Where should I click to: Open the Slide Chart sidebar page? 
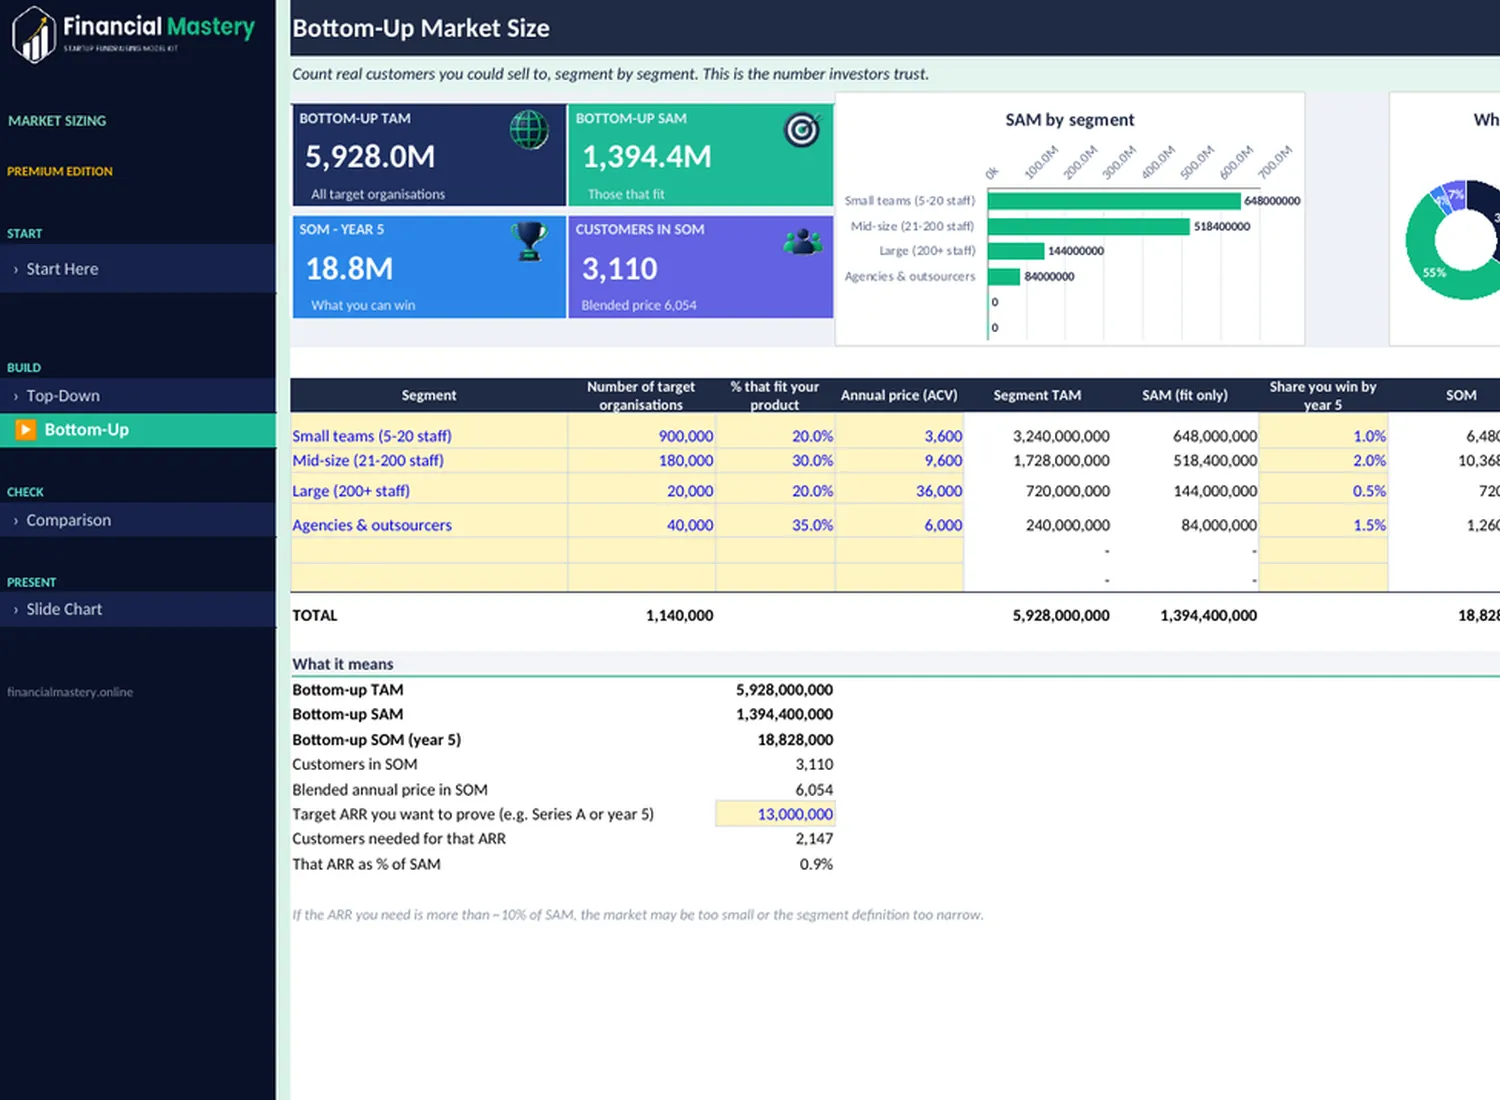click(138, 609)
